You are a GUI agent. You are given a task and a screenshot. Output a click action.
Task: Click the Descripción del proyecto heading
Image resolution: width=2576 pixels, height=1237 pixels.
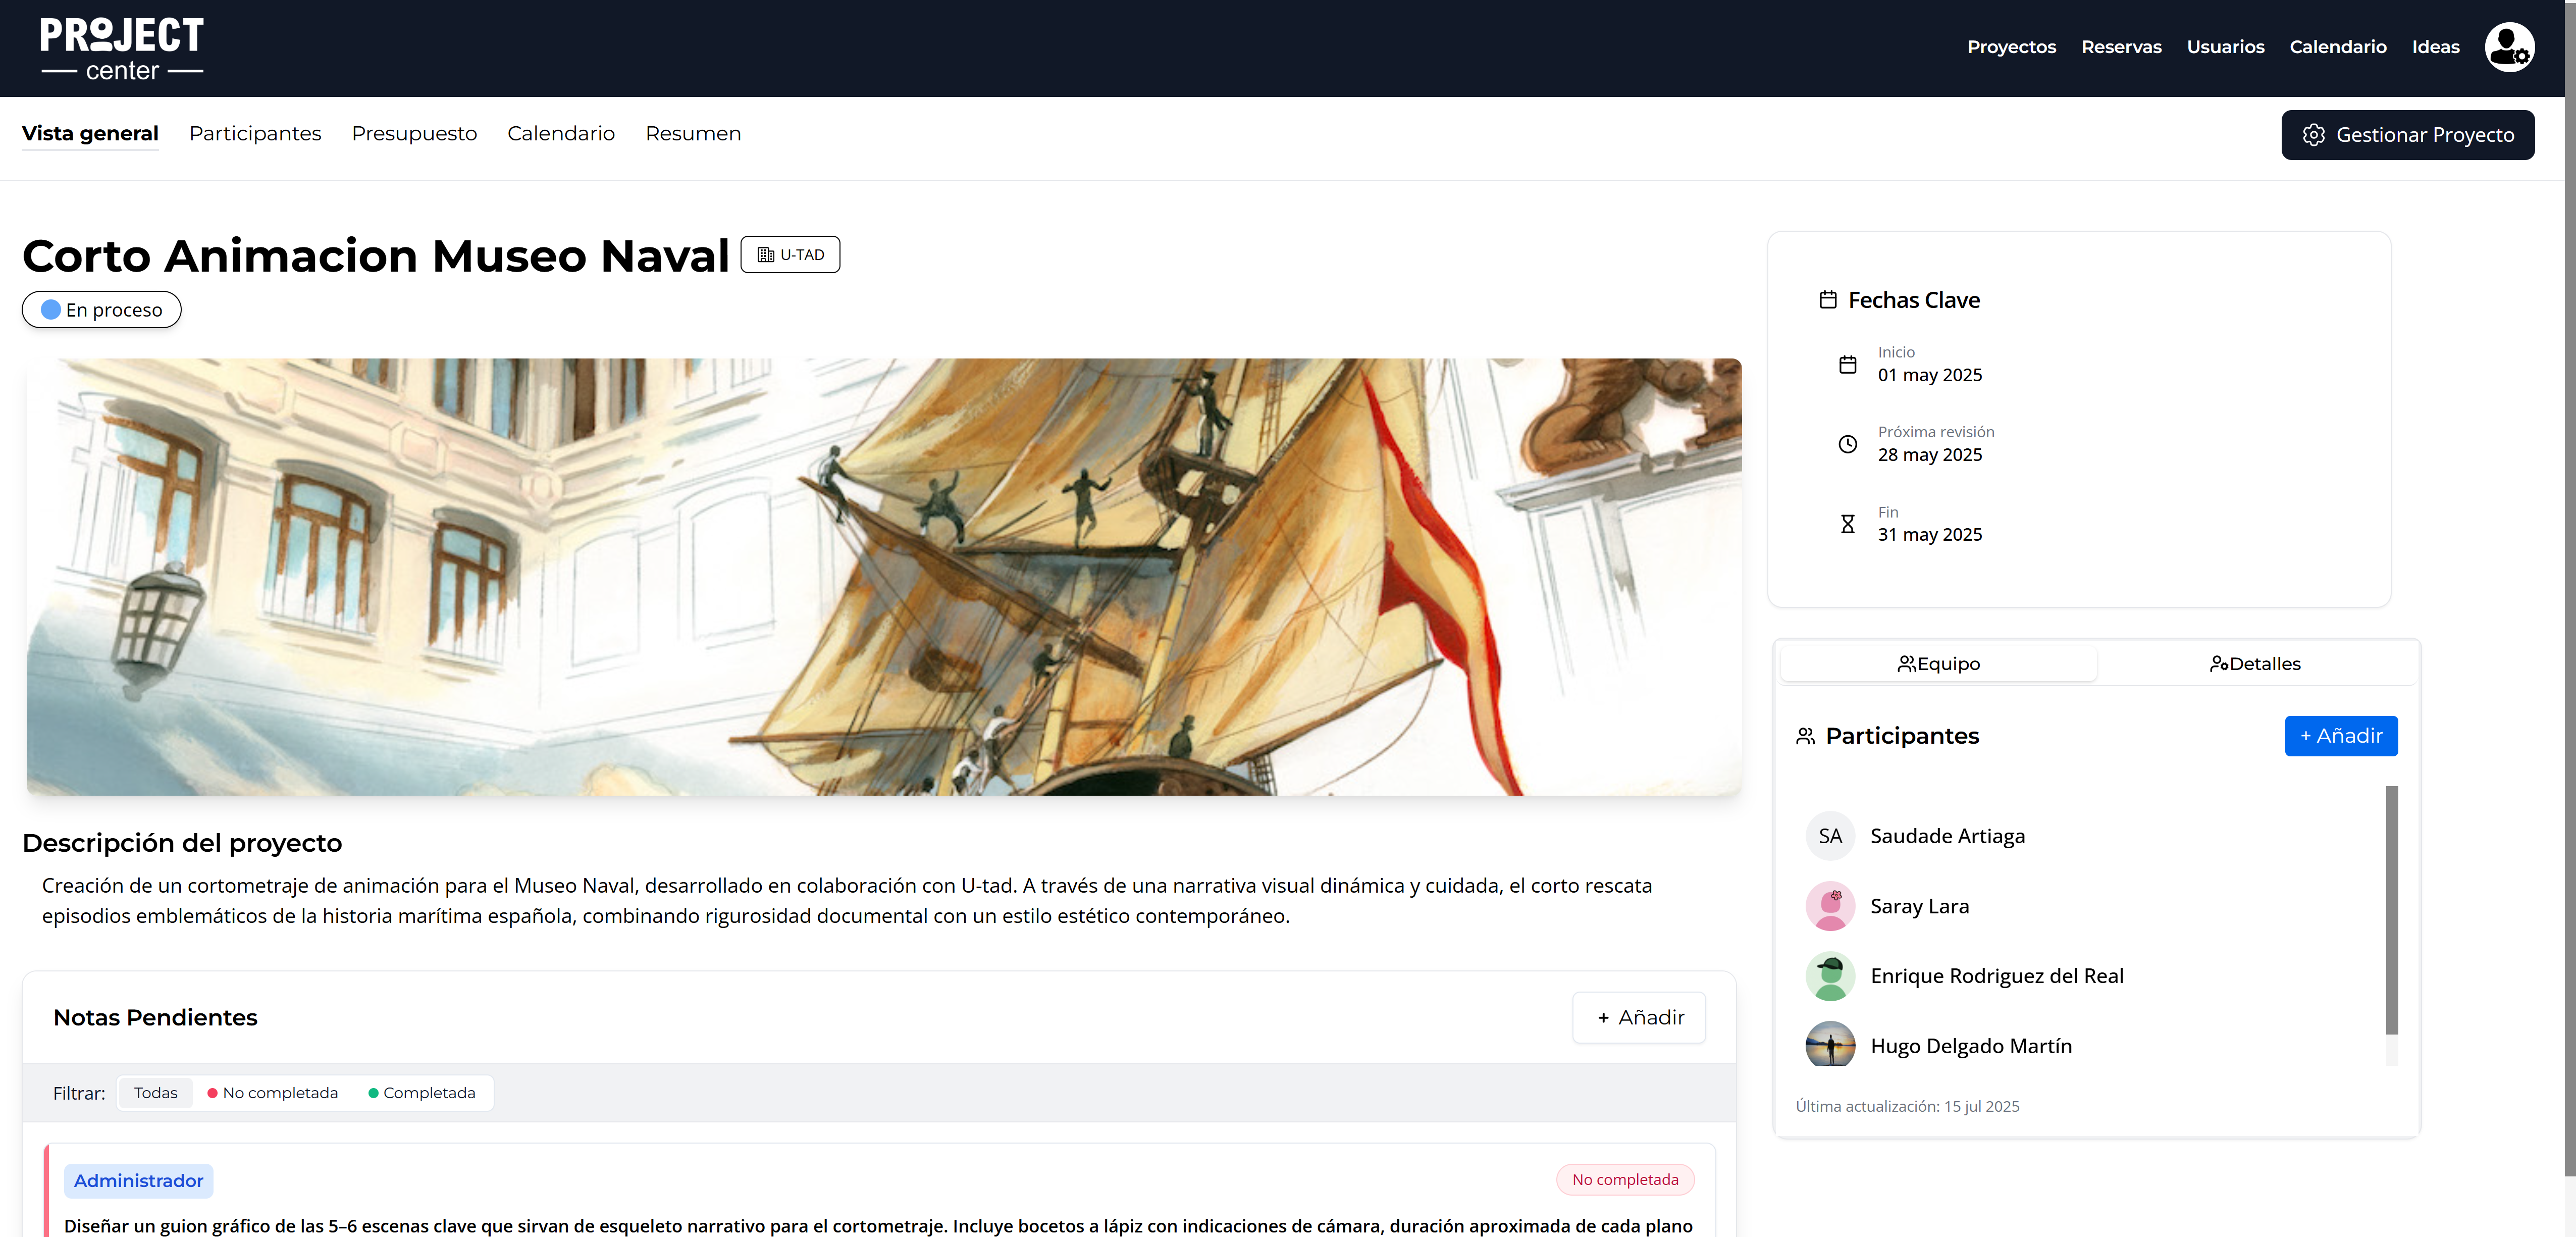coord(182,843)
